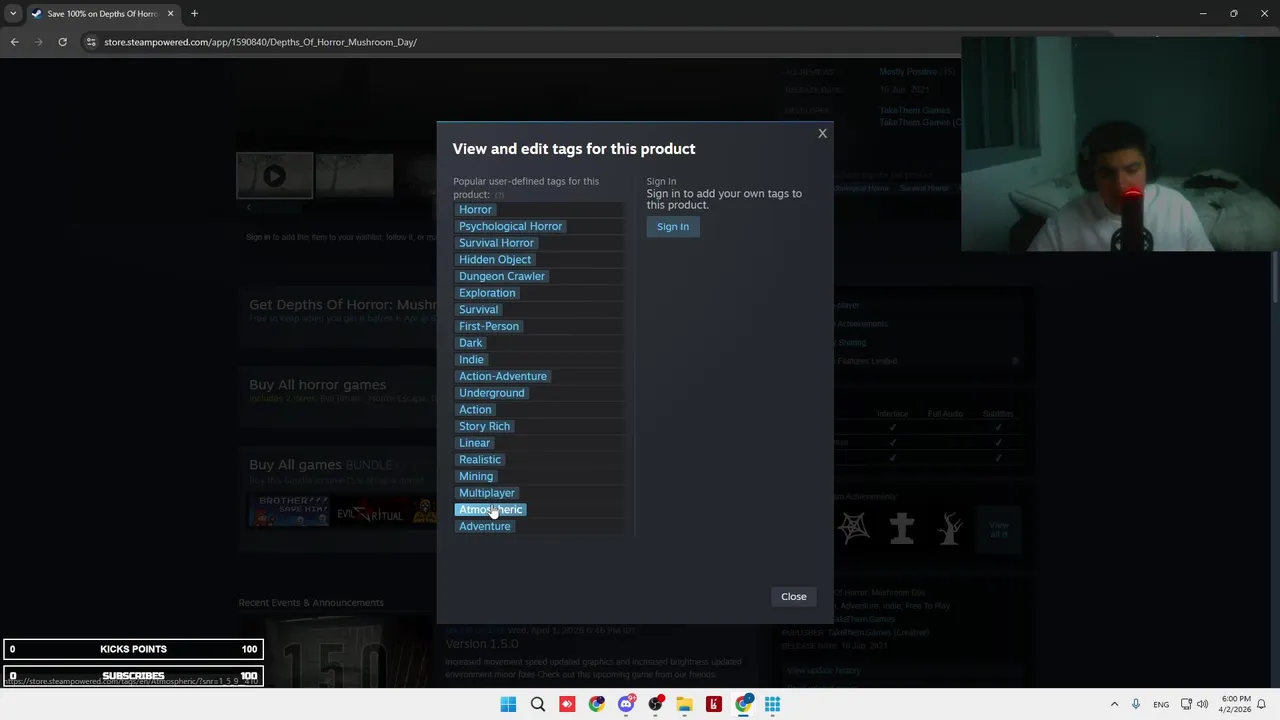
Task: Open the notification bell icon
Action: point(1262,704)
